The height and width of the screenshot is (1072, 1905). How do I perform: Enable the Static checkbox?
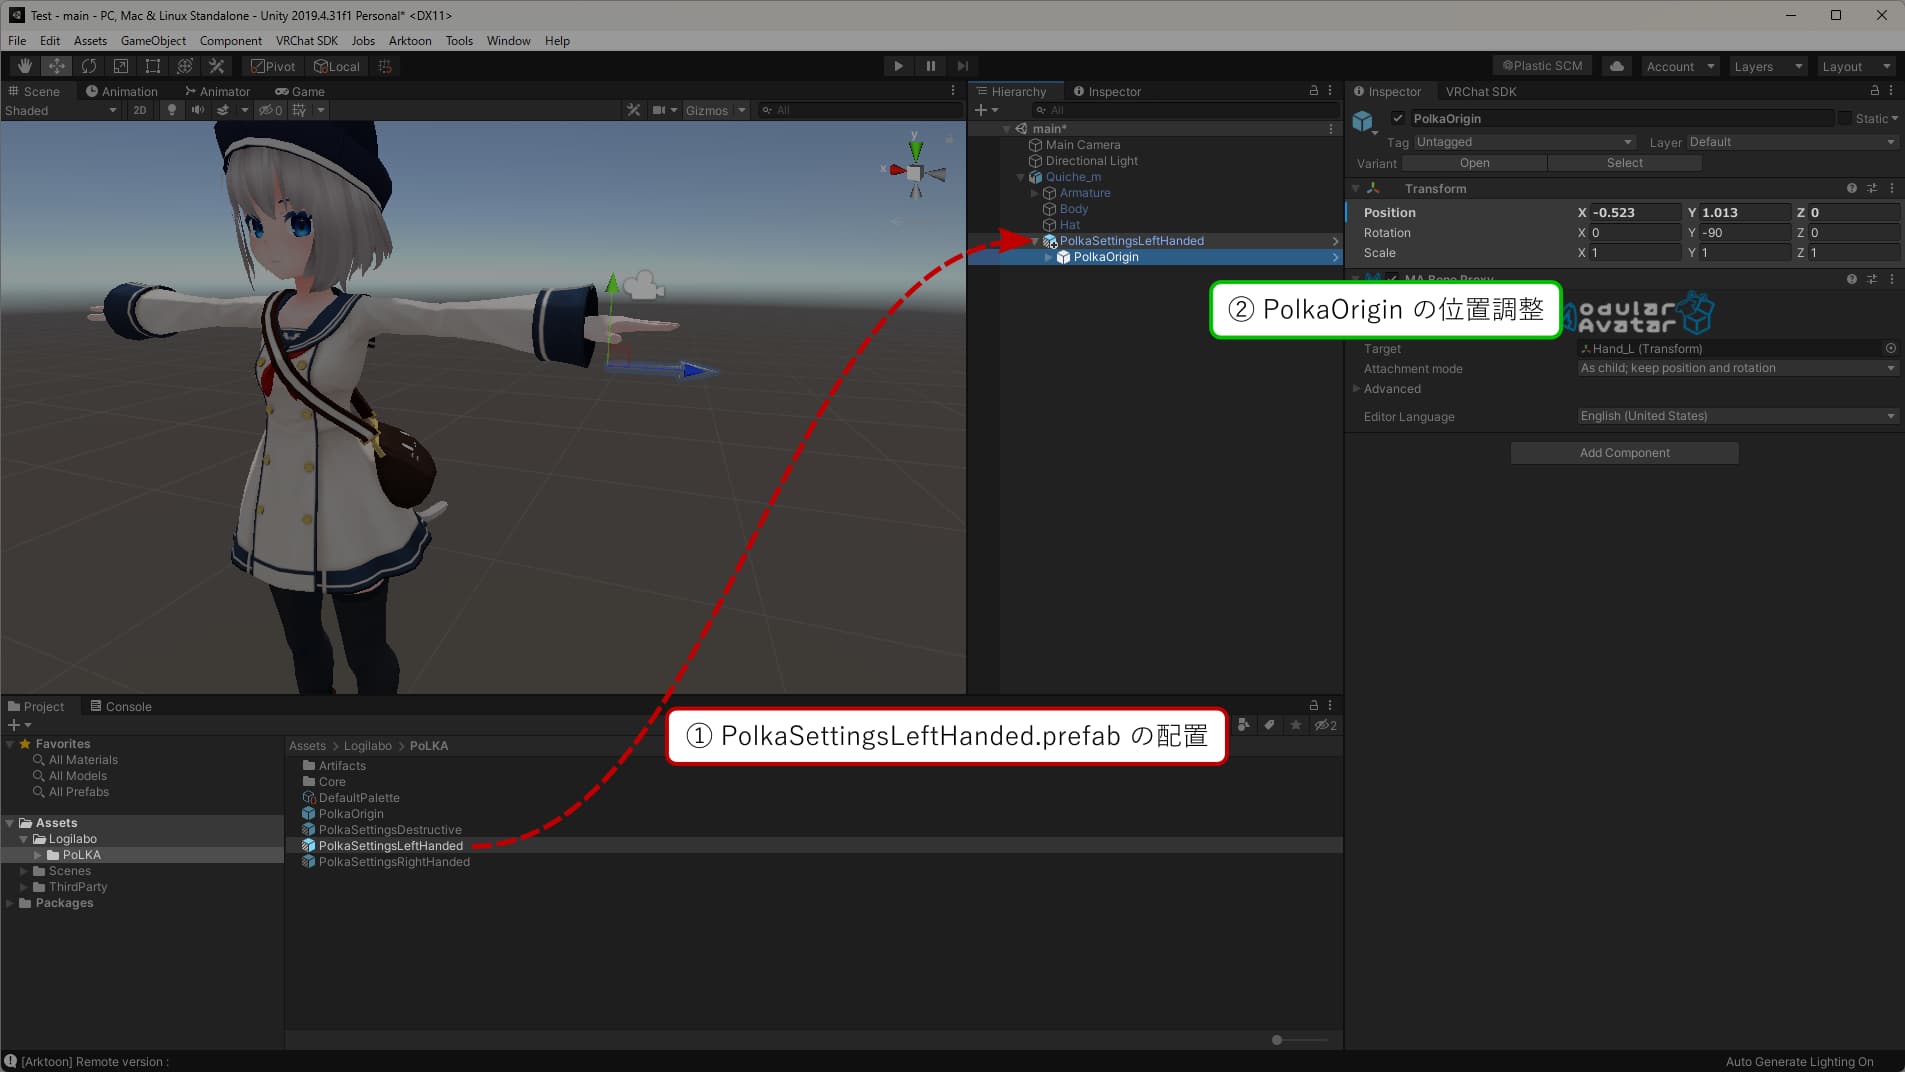point(1845,118)
